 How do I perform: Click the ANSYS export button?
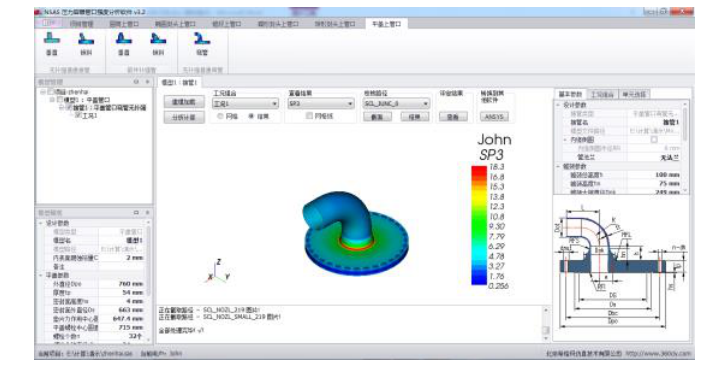494,117
